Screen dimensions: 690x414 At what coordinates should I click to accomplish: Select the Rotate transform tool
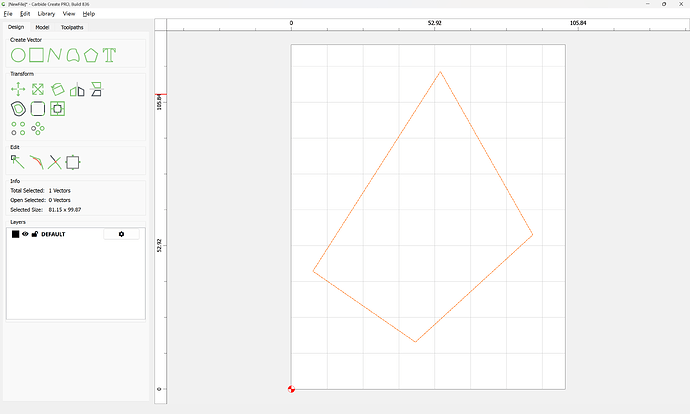tap(57, 89)
